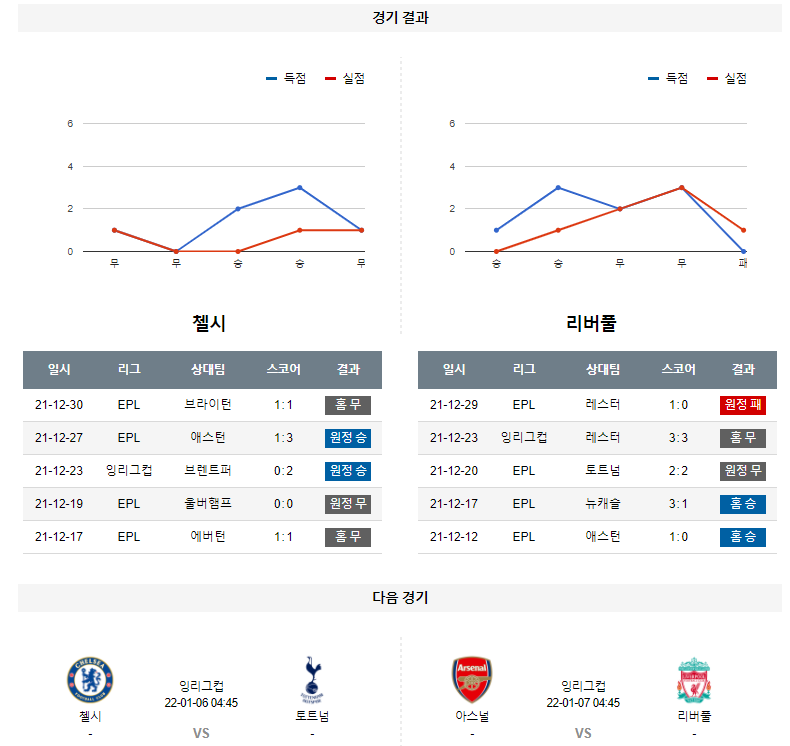Click the 경기 결과 section header

(x=400, y=18)
